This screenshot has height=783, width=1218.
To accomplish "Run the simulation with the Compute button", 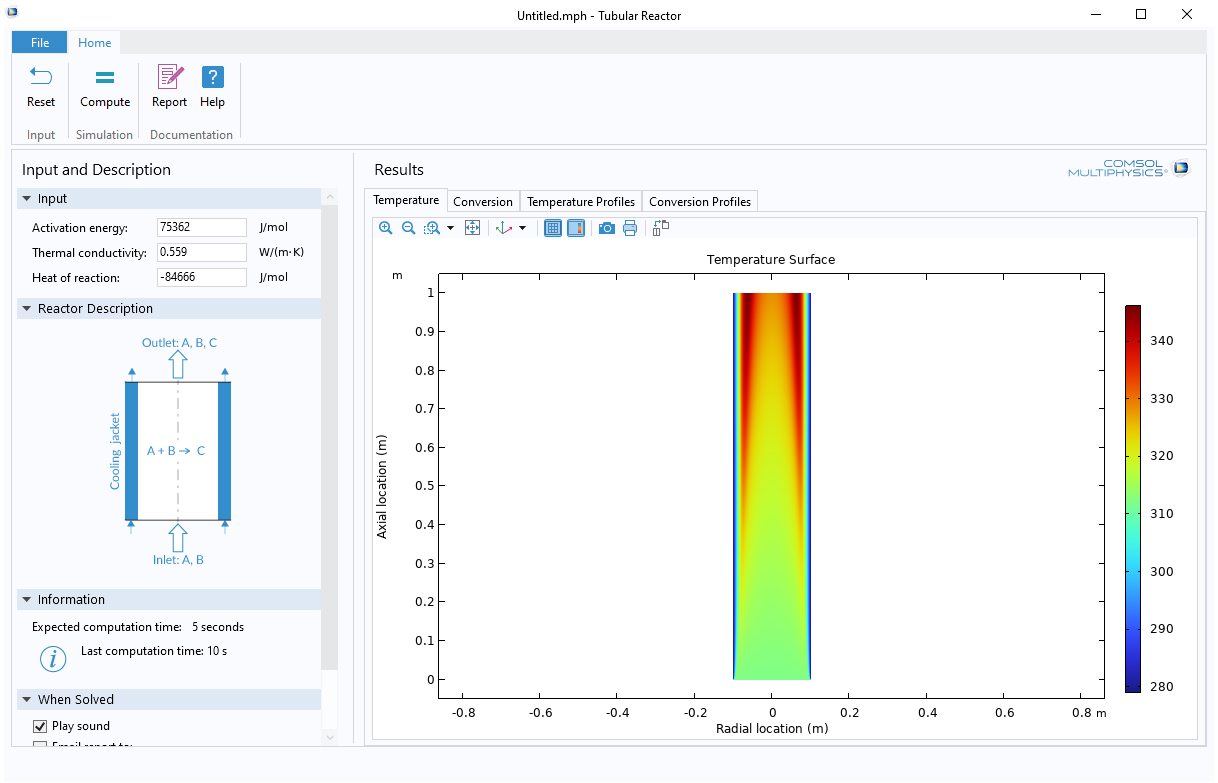I will point(105,78).
